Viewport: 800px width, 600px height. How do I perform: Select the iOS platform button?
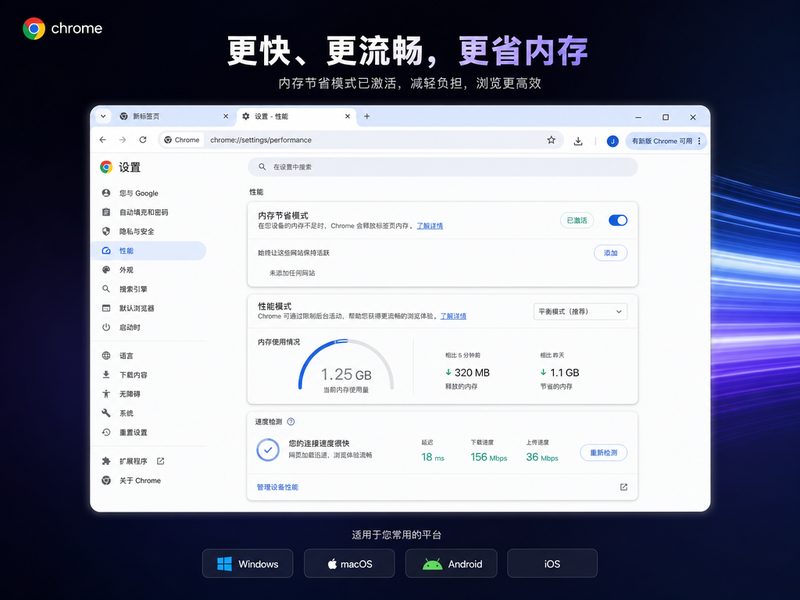(x=552, y=564)
